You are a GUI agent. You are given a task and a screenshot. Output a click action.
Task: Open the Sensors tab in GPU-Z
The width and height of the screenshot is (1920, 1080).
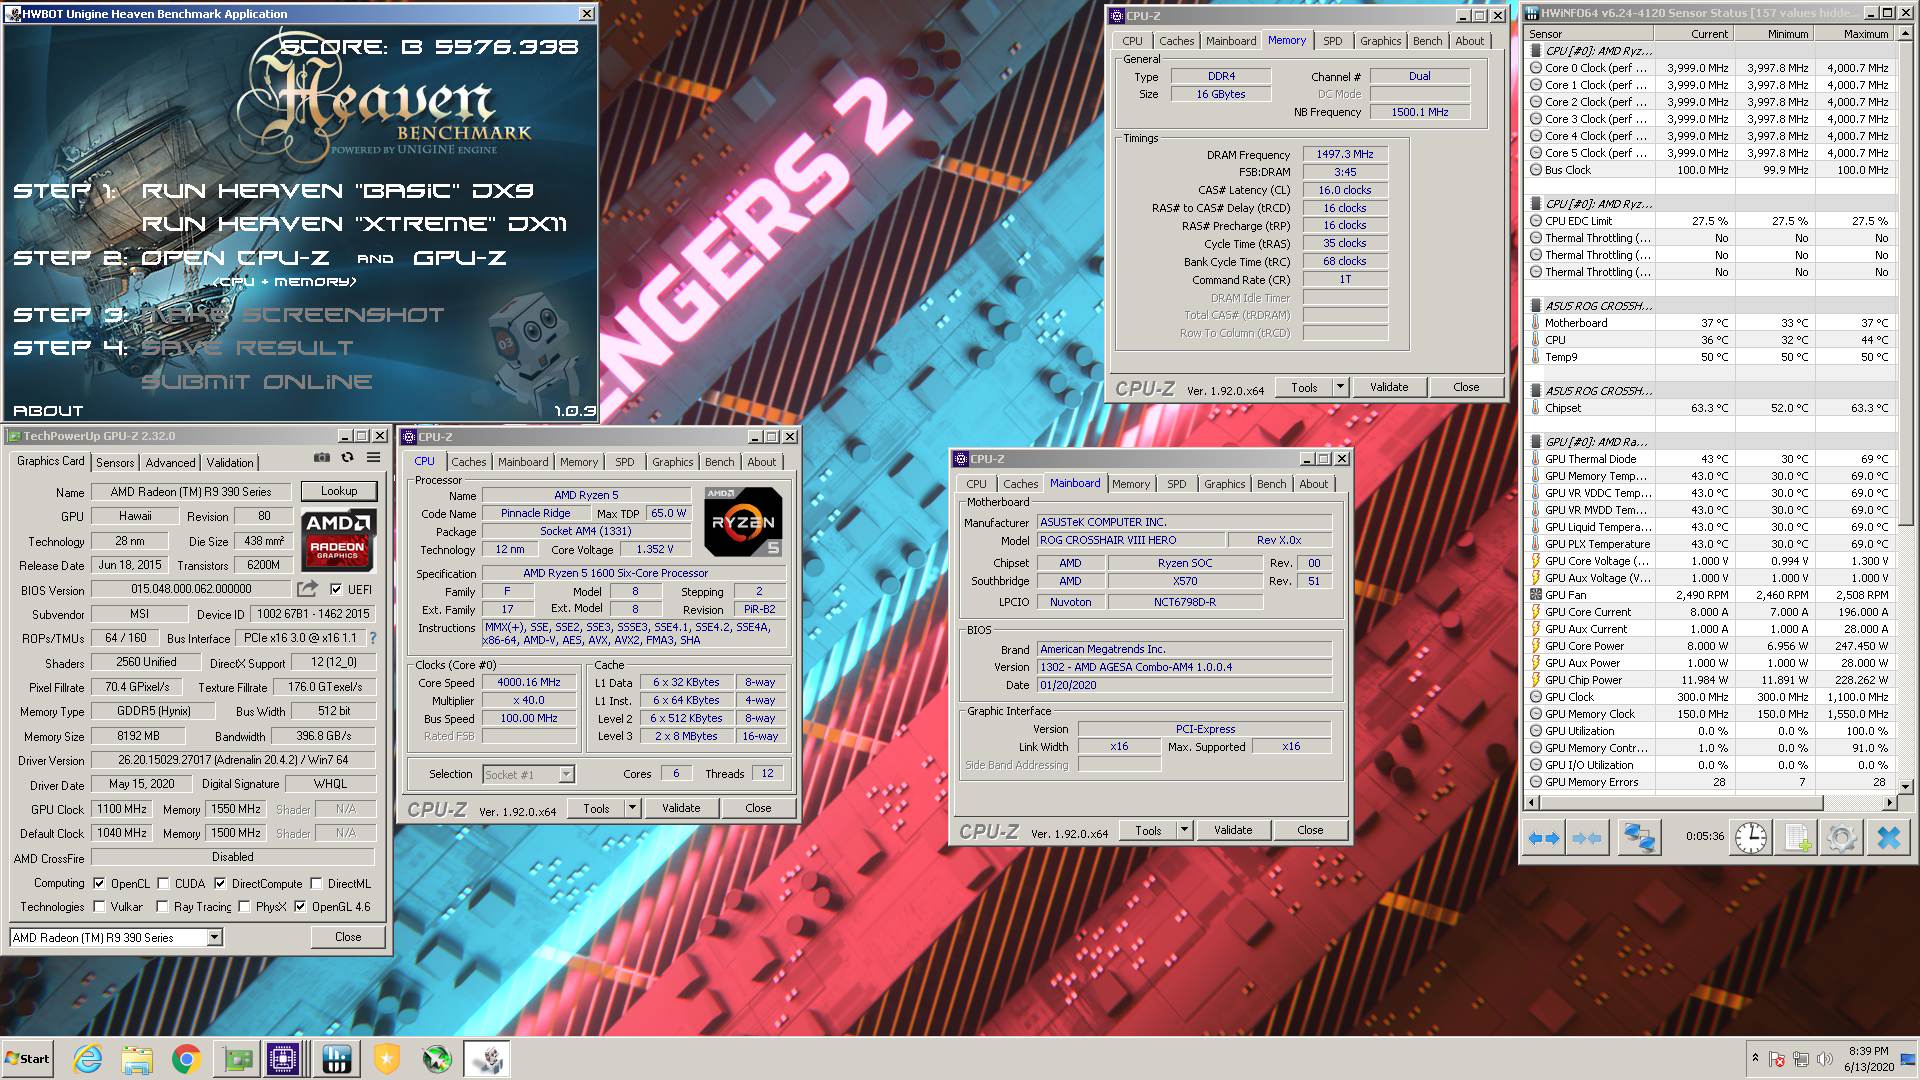click(115, 462)
